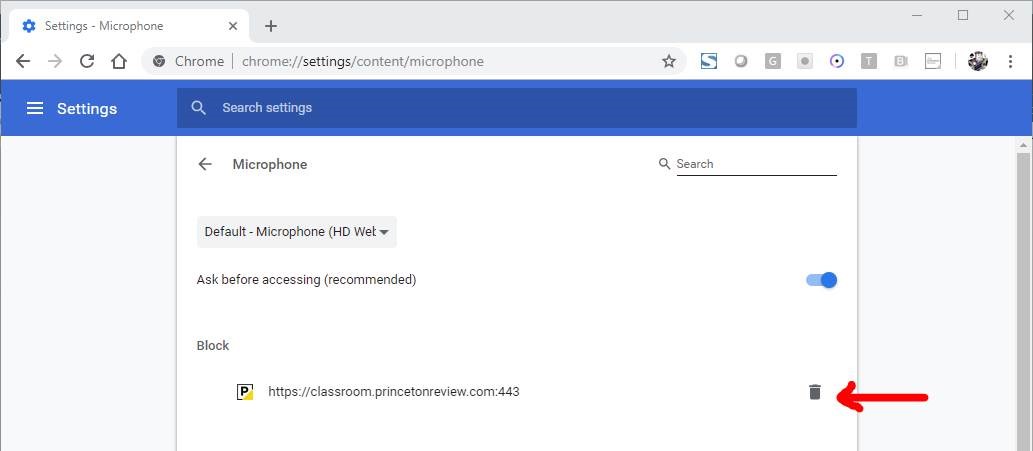Click the blue S extension icon
This screenshot has width=1033, height=451.
tap(709, 61)
